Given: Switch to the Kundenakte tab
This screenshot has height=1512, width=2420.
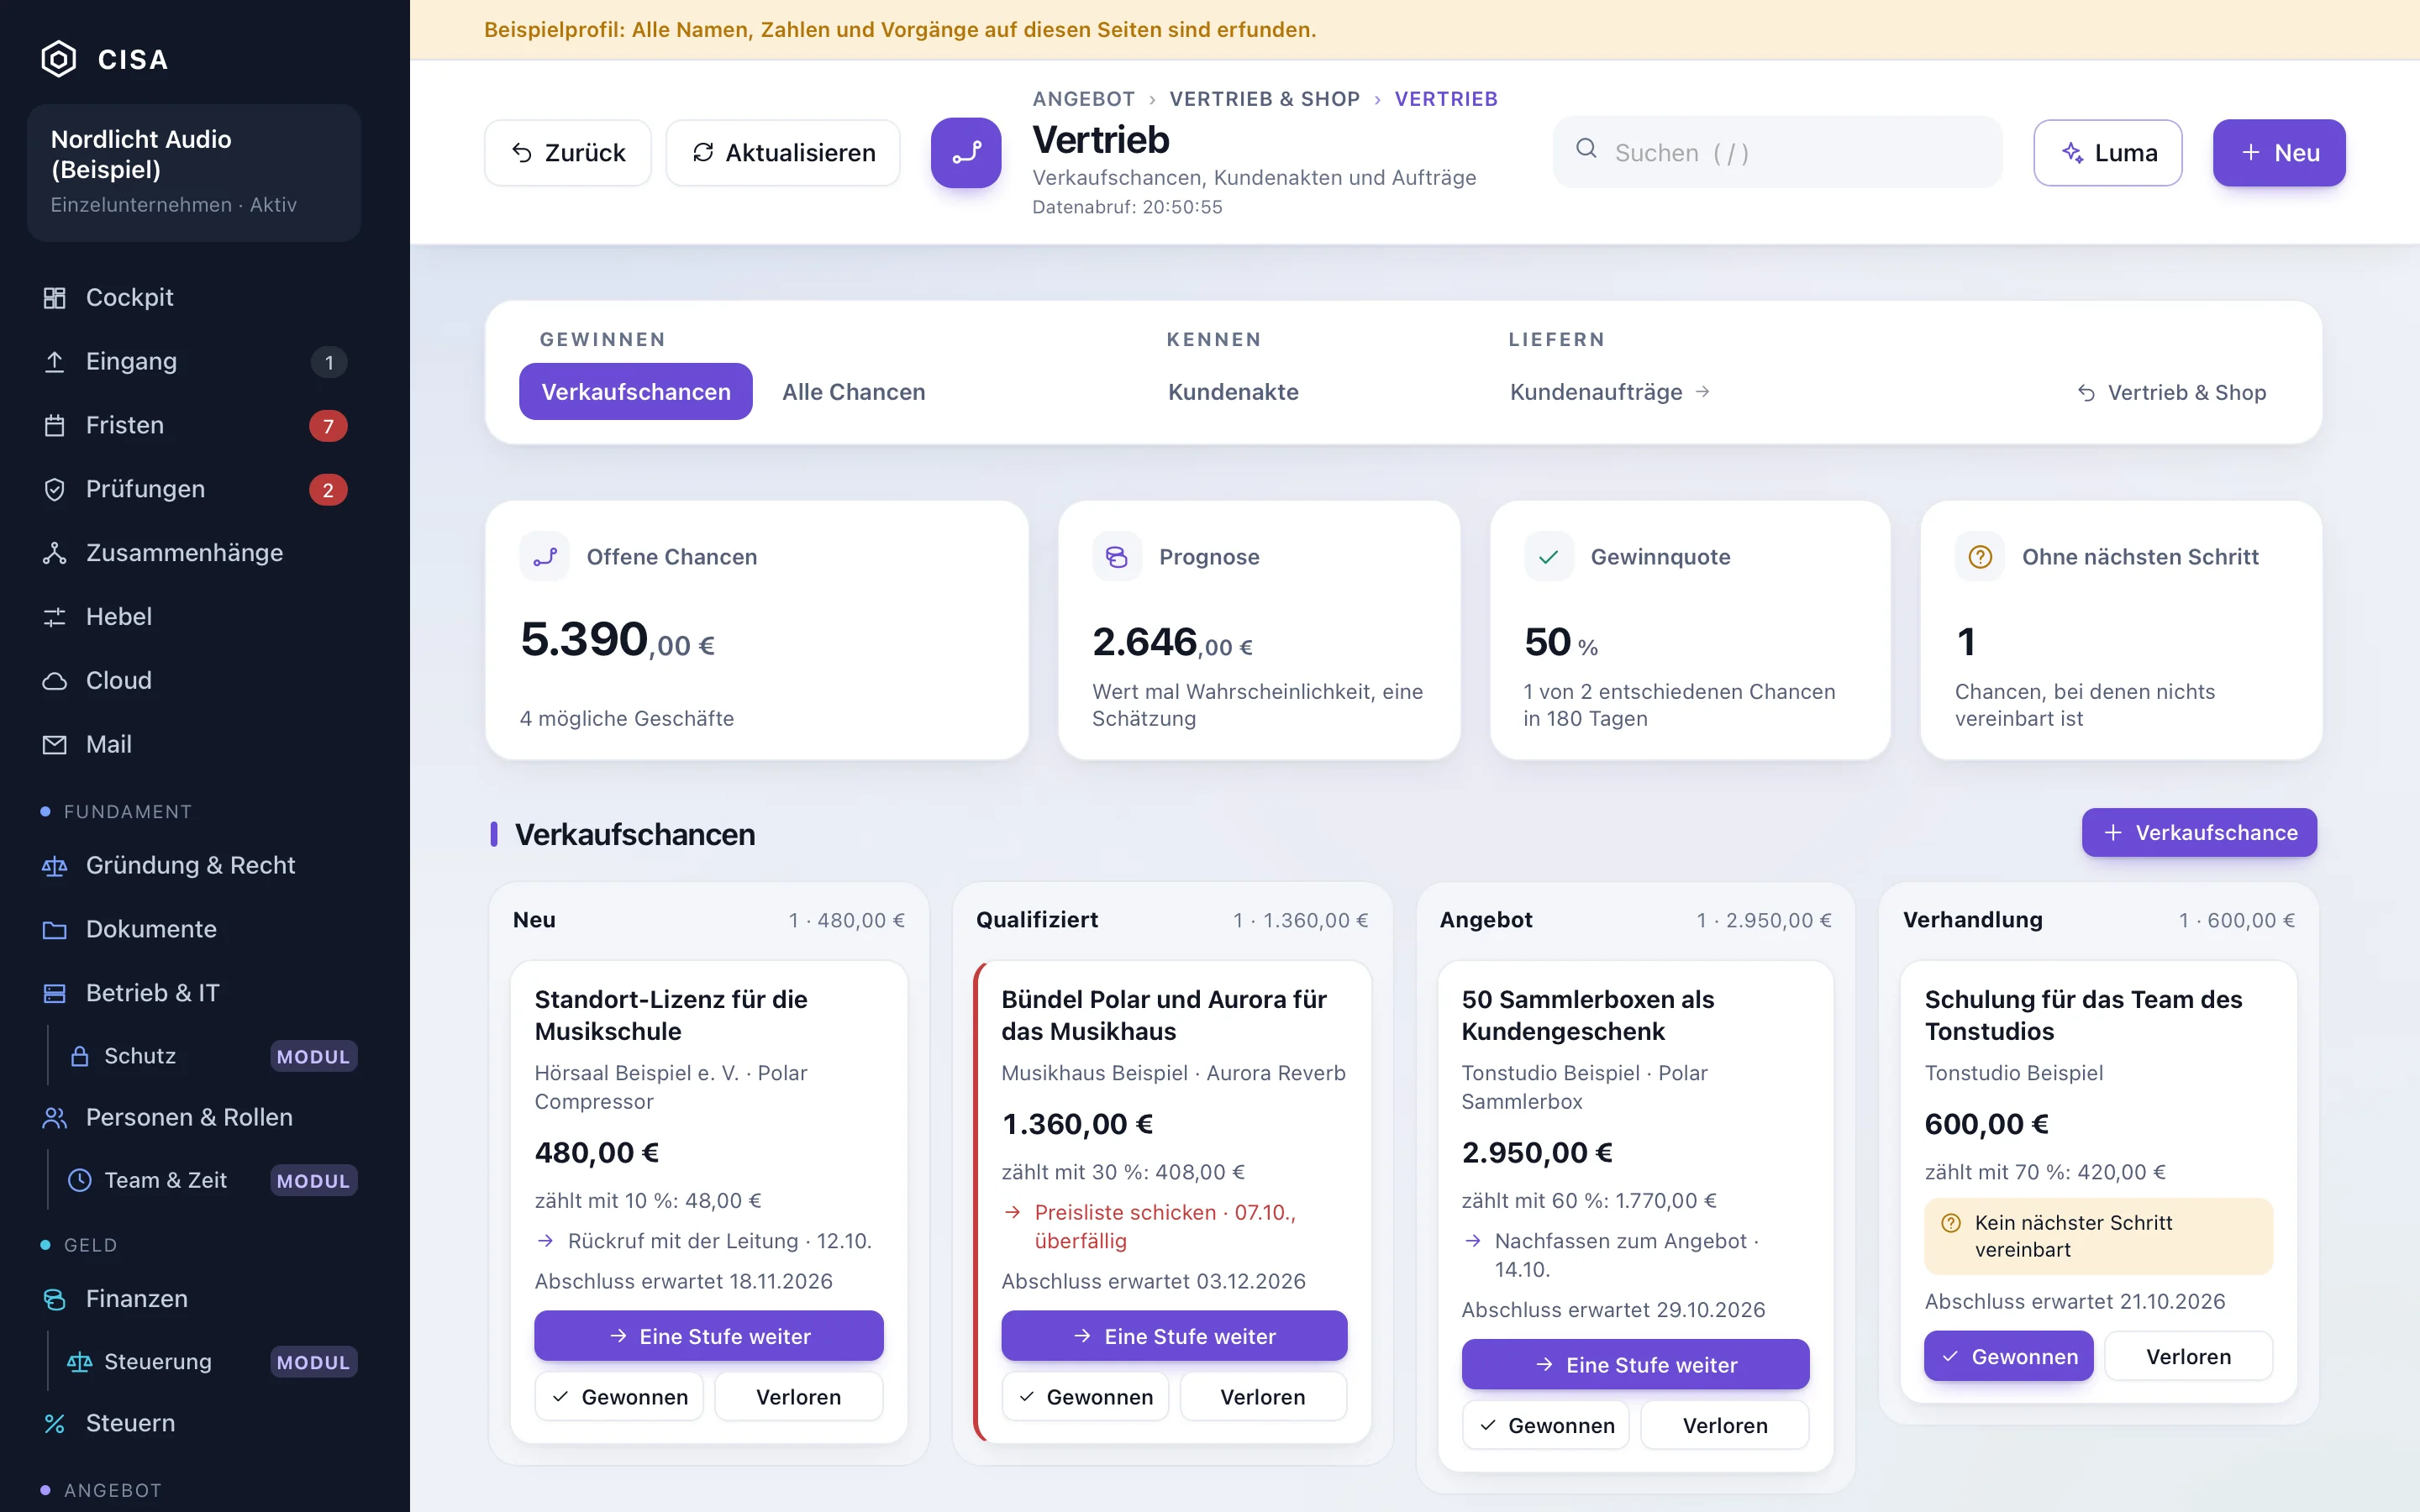Looking at the screenshot, I should click(1233, 392).
